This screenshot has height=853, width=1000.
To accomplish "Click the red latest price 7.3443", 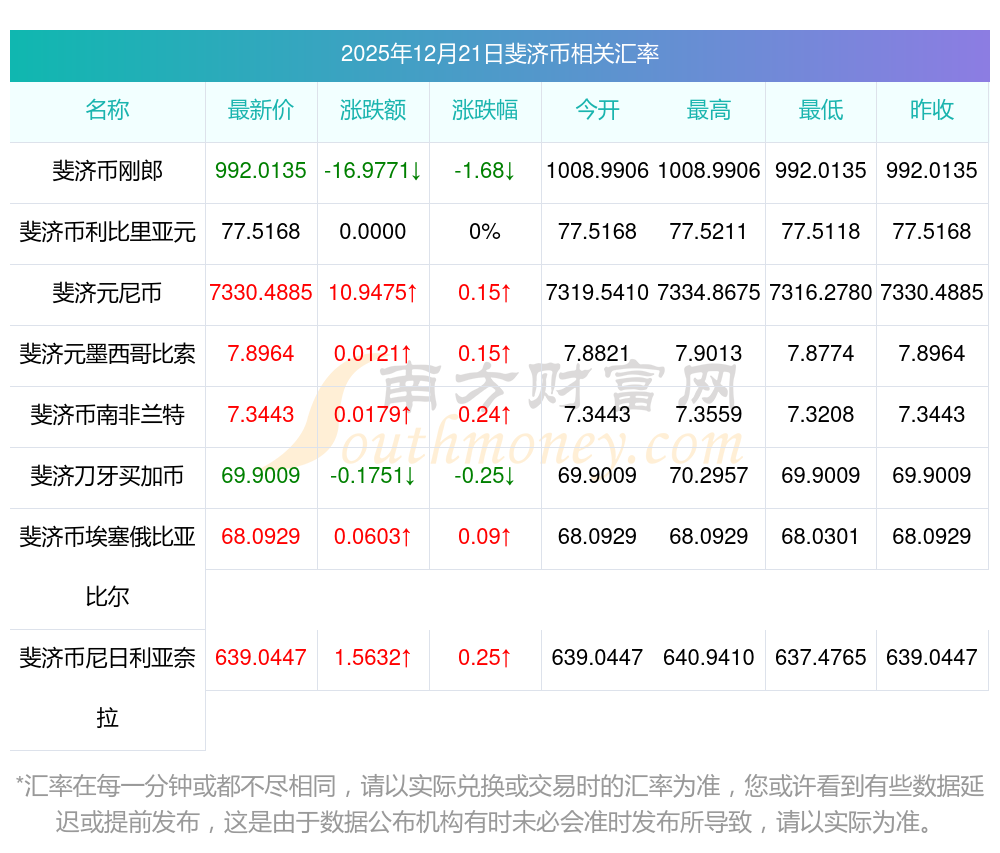I will click(261, 415).
